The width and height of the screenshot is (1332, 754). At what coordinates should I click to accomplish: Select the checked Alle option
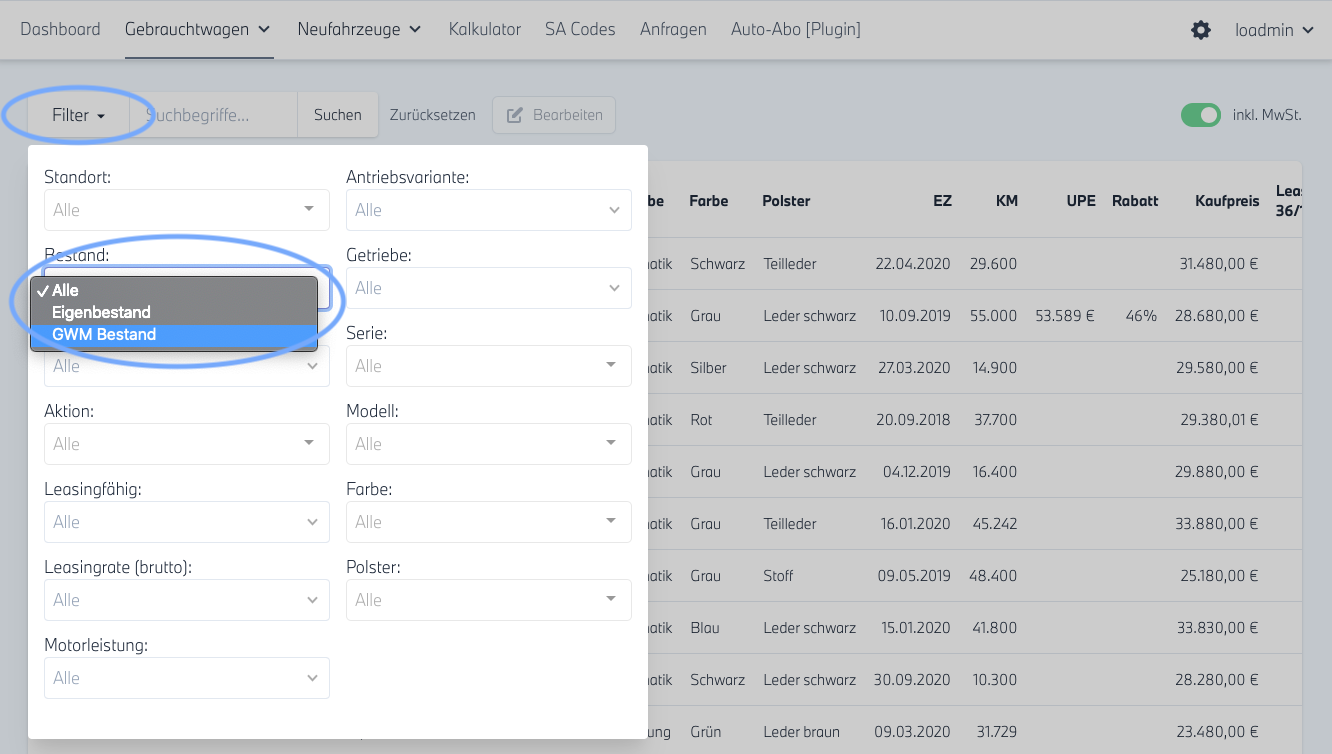click(x=66, y=290)
